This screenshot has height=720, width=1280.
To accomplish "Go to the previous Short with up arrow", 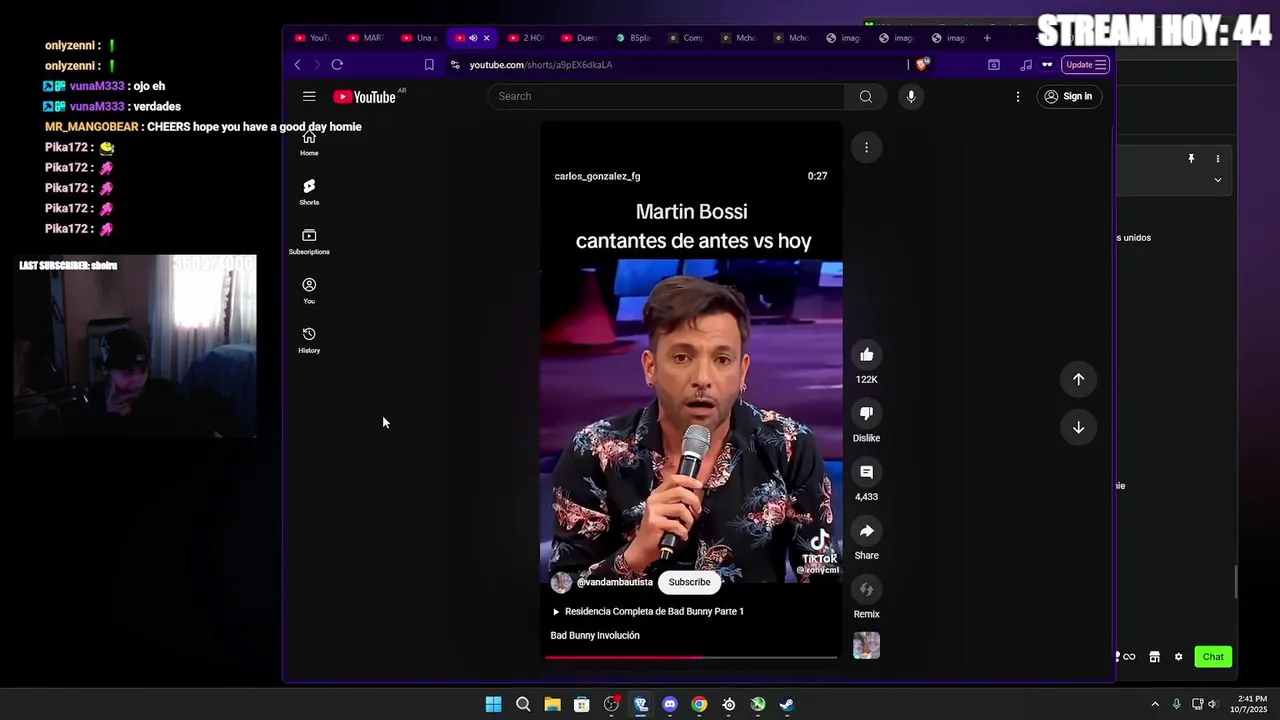I will [1078, 379].
